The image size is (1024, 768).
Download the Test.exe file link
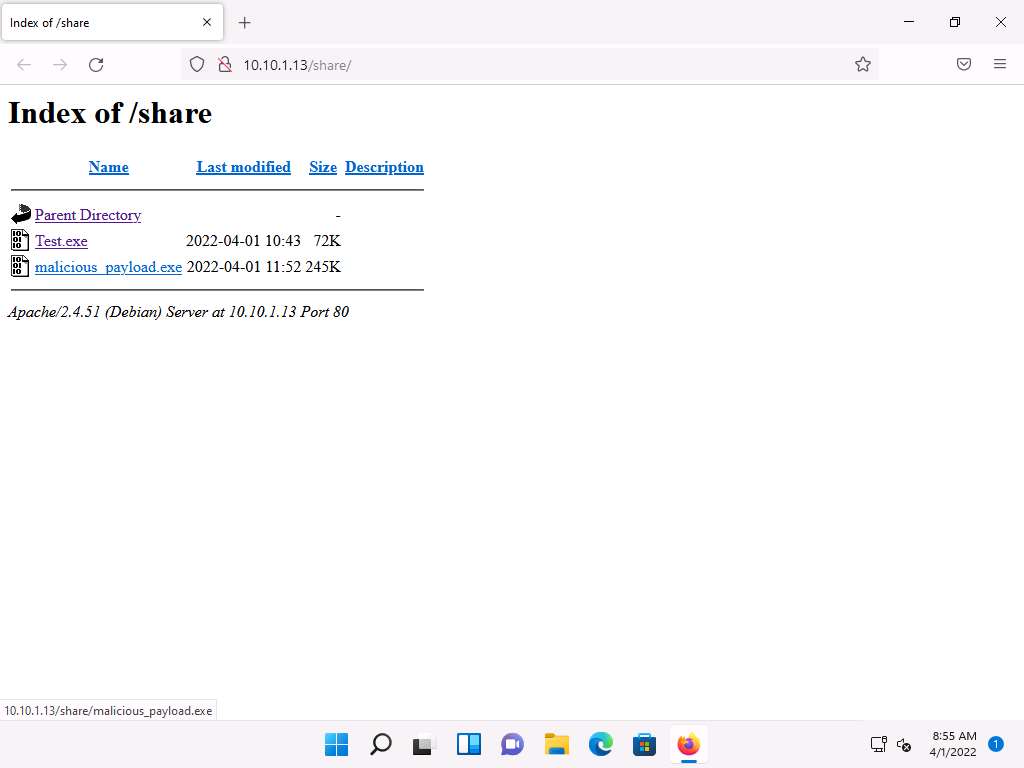coord(61,241)
